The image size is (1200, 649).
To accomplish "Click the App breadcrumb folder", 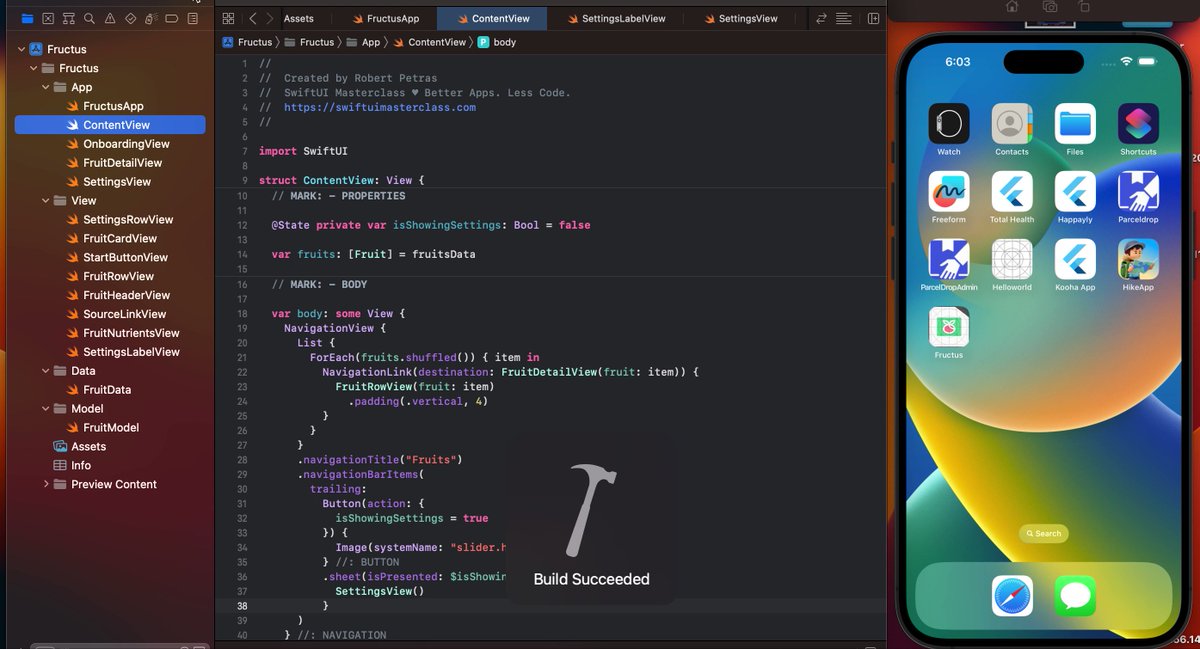I will 363,42.
